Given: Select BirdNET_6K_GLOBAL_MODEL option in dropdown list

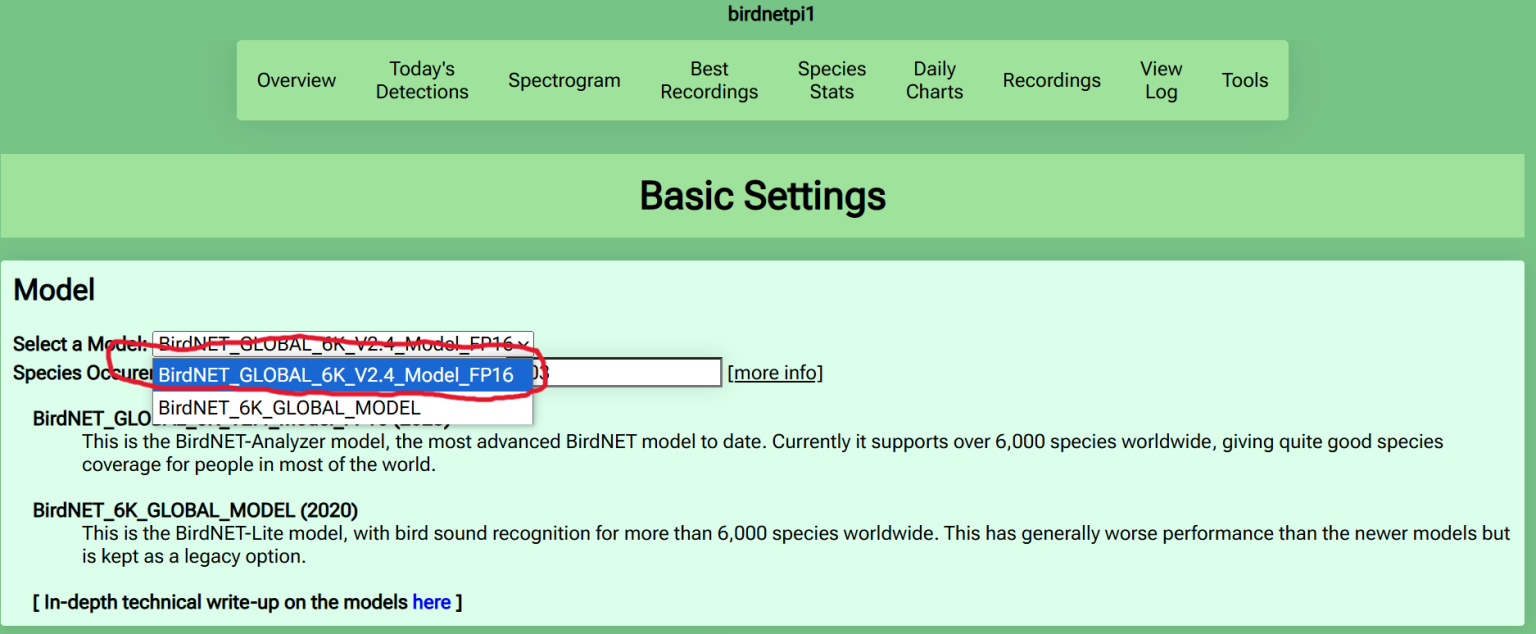Looking at the screenshot, I should point(290,408).
